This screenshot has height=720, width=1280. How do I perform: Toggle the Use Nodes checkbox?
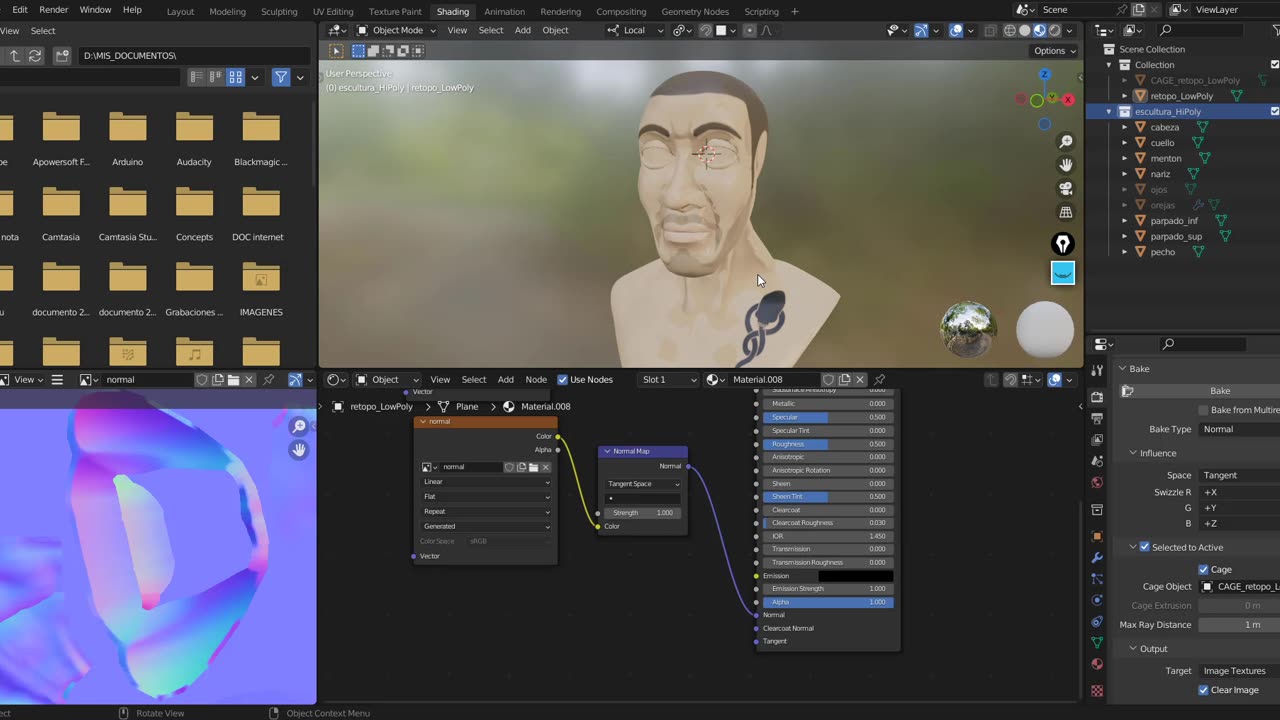[562, 380]
